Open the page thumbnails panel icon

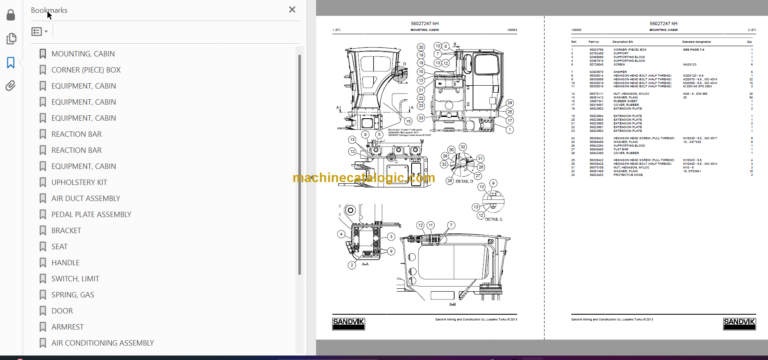11,39
